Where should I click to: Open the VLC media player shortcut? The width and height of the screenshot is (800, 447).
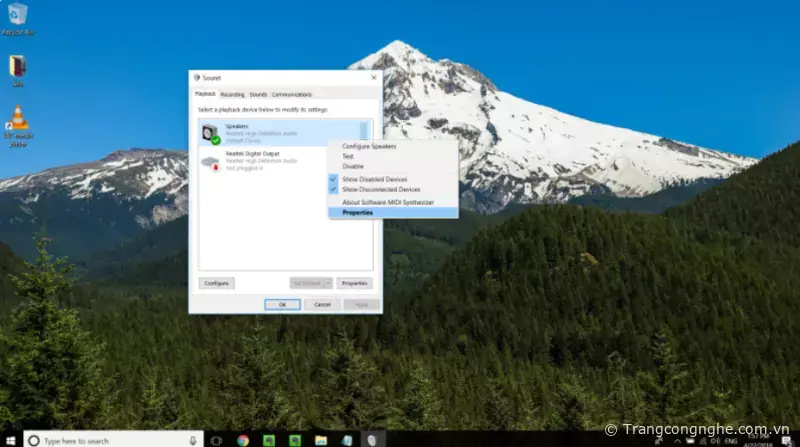click(17, 120)
